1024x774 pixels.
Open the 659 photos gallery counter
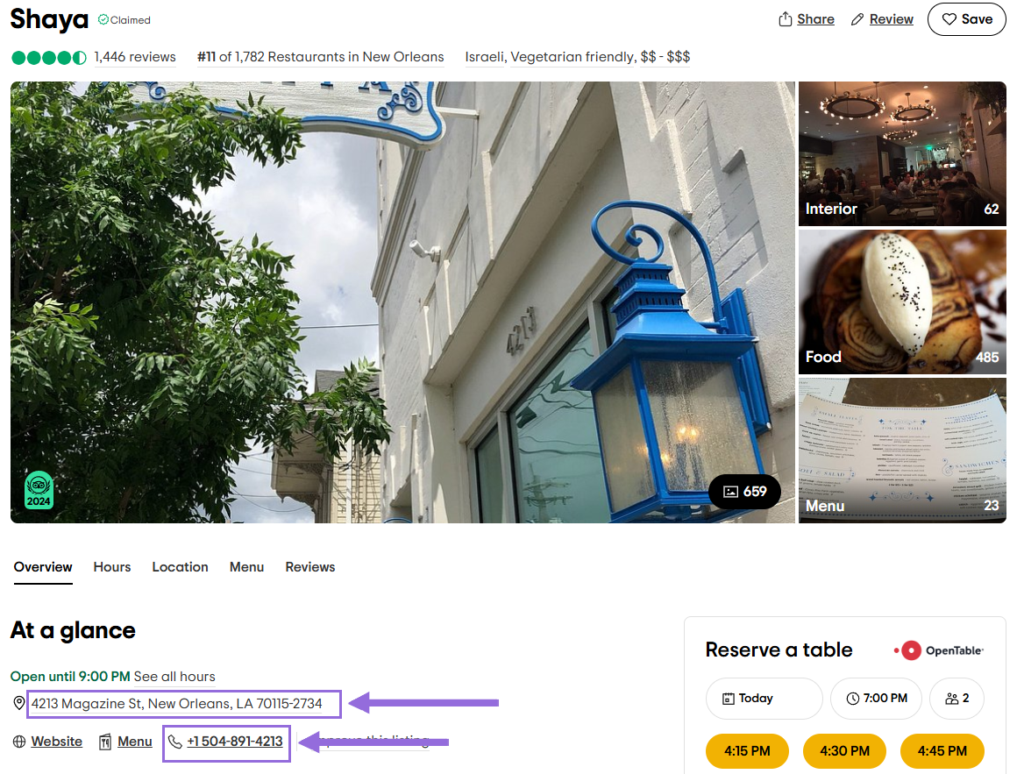pos(744,491)
